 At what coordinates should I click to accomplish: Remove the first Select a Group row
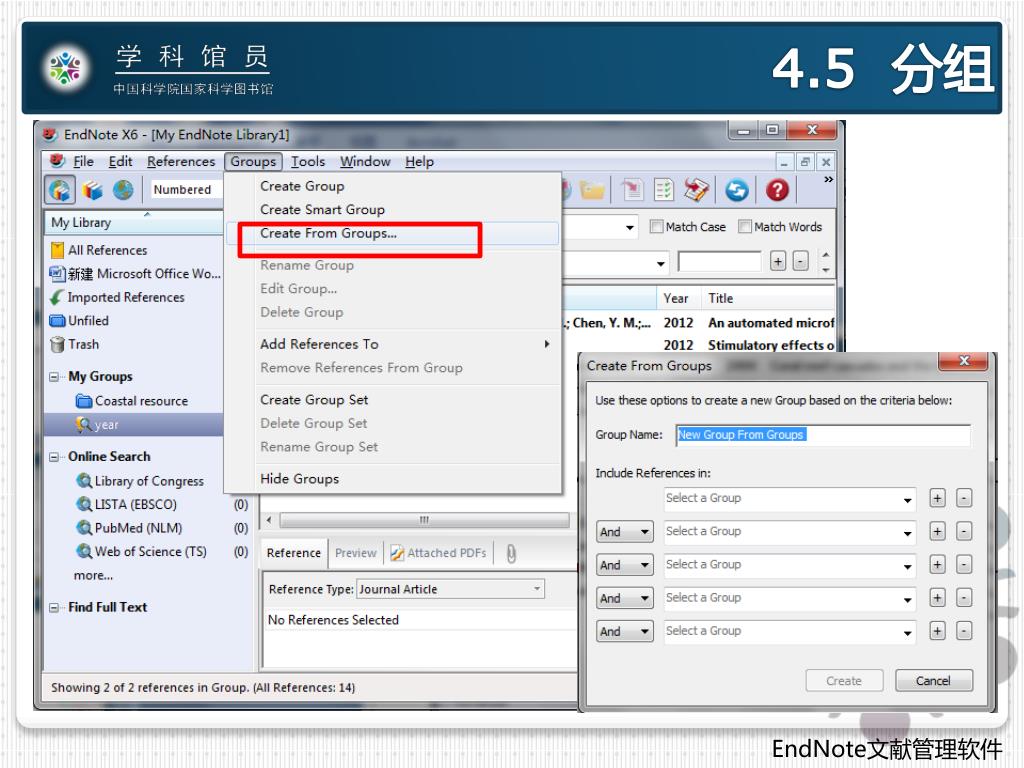coord(964,498)
